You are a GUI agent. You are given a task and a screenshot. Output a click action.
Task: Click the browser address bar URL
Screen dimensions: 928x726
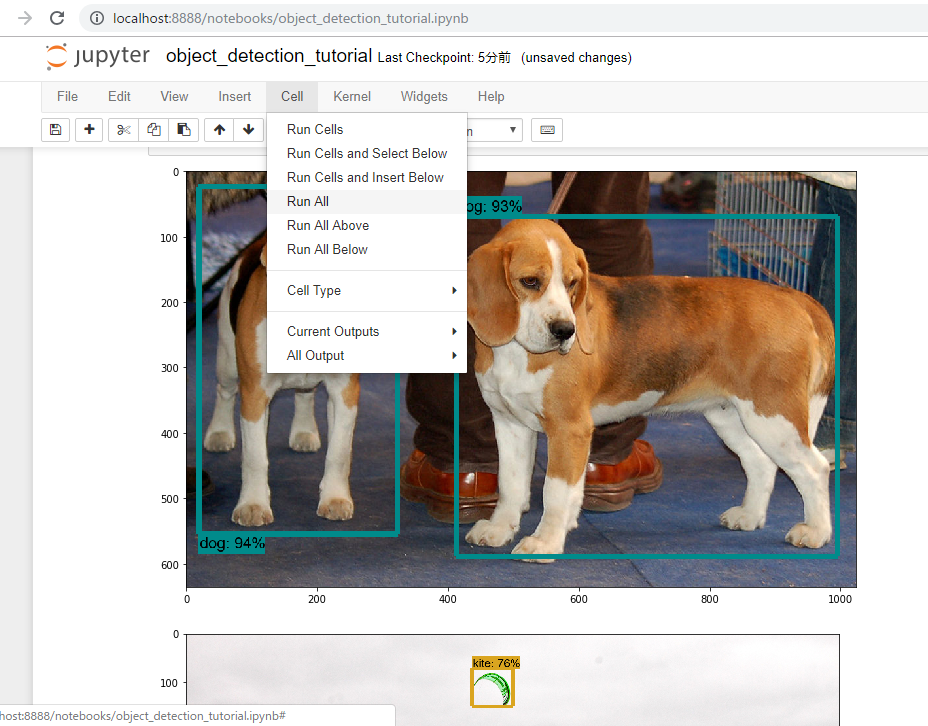pyautogui.click(x=290, y=18)
